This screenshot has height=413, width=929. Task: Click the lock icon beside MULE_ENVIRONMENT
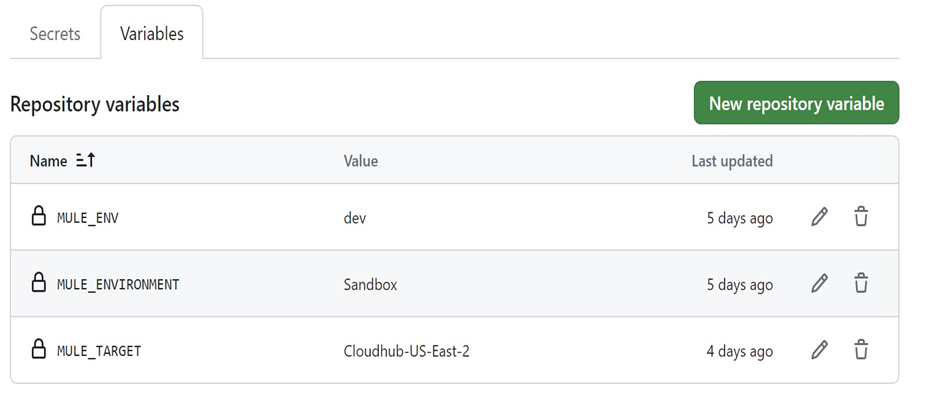pyautogui.click(x=39, y=284)
